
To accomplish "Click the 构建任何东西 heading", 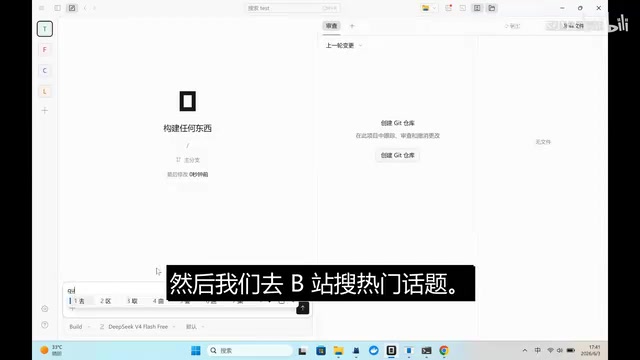I will click(x=187, y=129).
